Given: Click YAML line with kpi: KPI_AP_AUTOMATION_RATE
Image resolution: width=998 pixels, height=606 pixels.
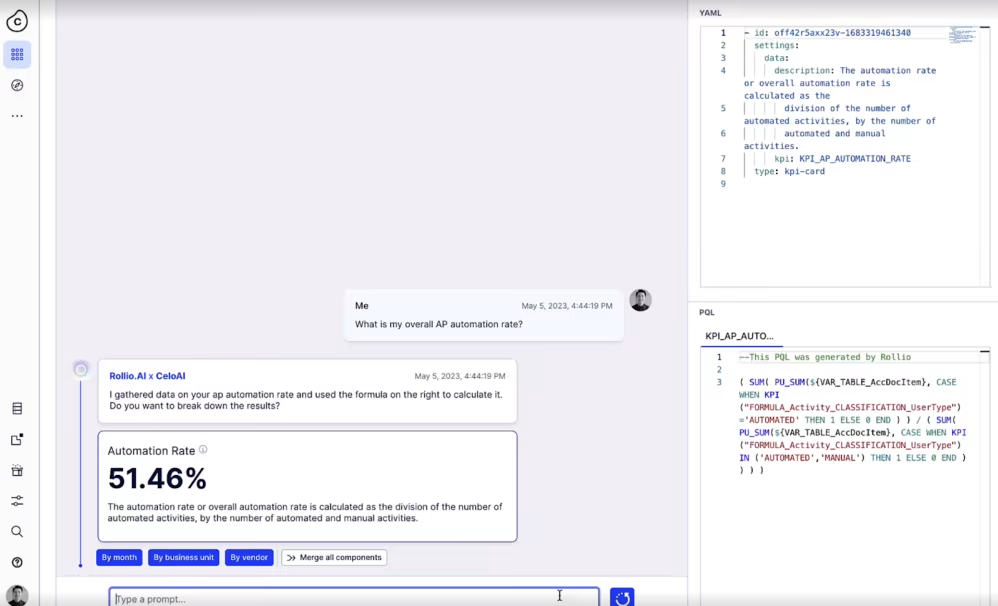Looking at the screenshot, I should point(842,159).
